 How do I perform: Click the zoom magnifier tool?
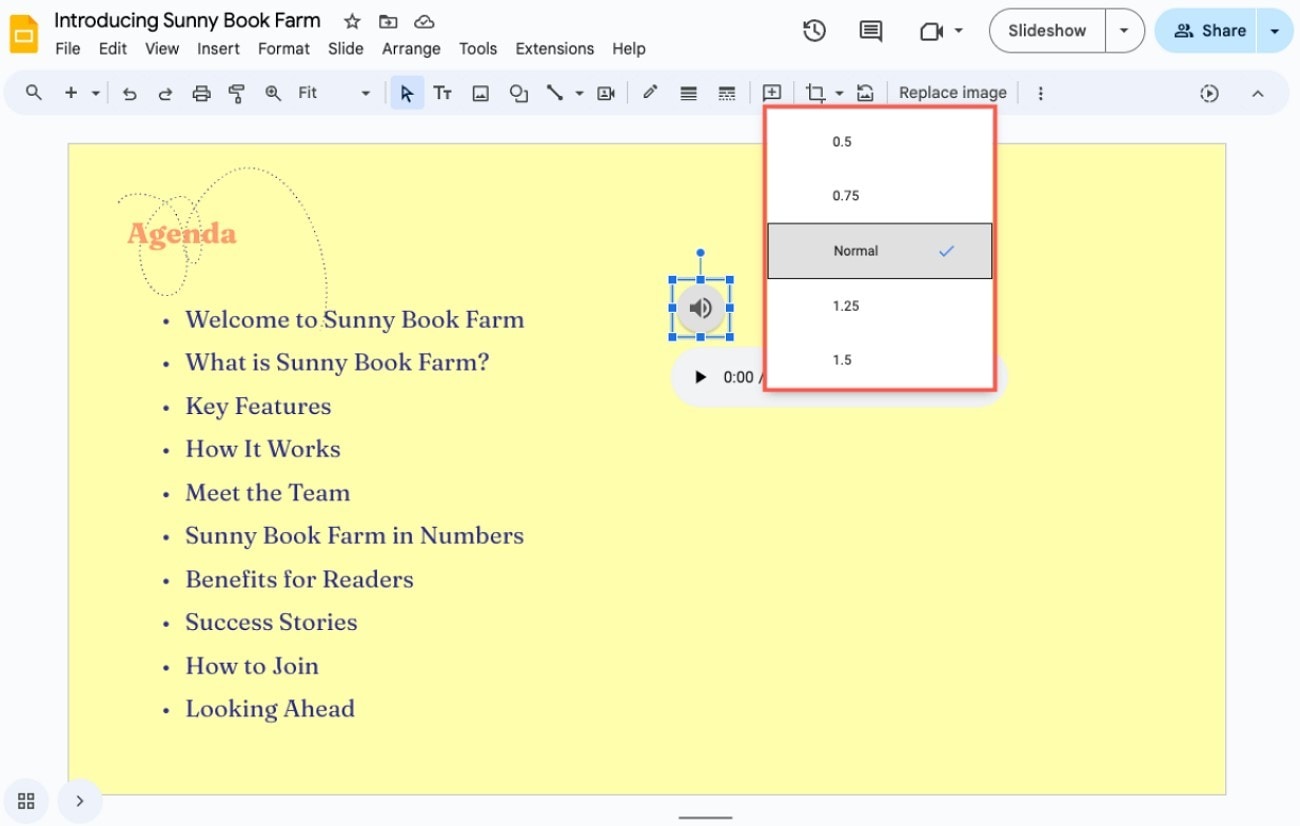tap(273, 93)
